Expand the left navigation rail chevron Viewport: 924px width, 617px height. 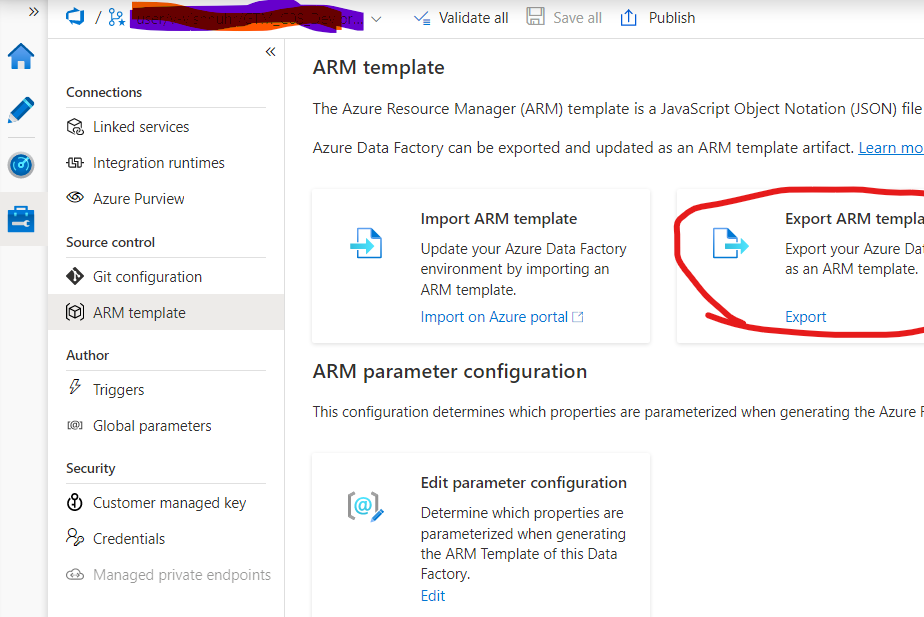(33, 11)
